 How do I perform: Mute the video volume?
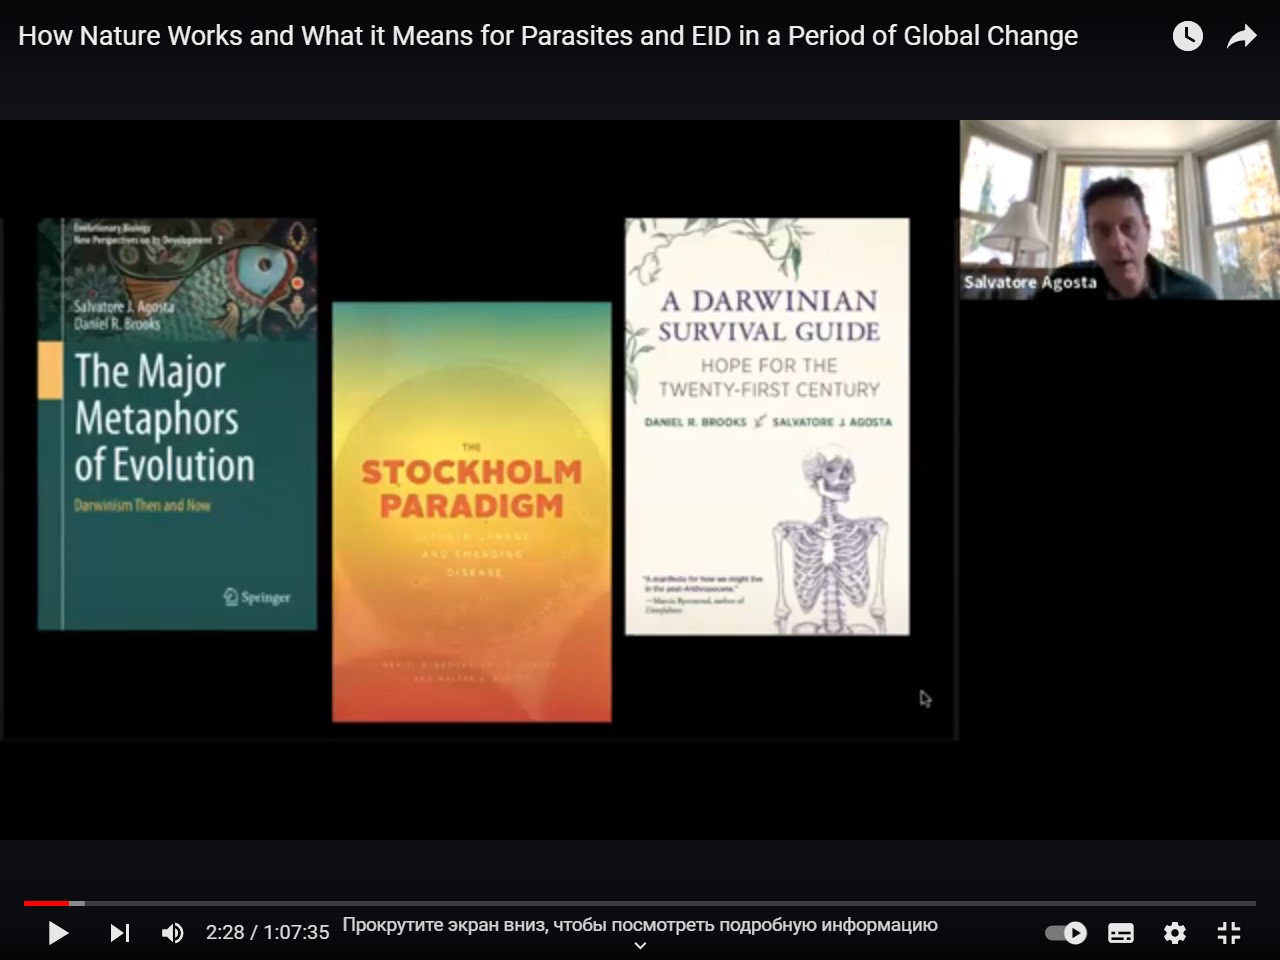click(x=173, y=933)
